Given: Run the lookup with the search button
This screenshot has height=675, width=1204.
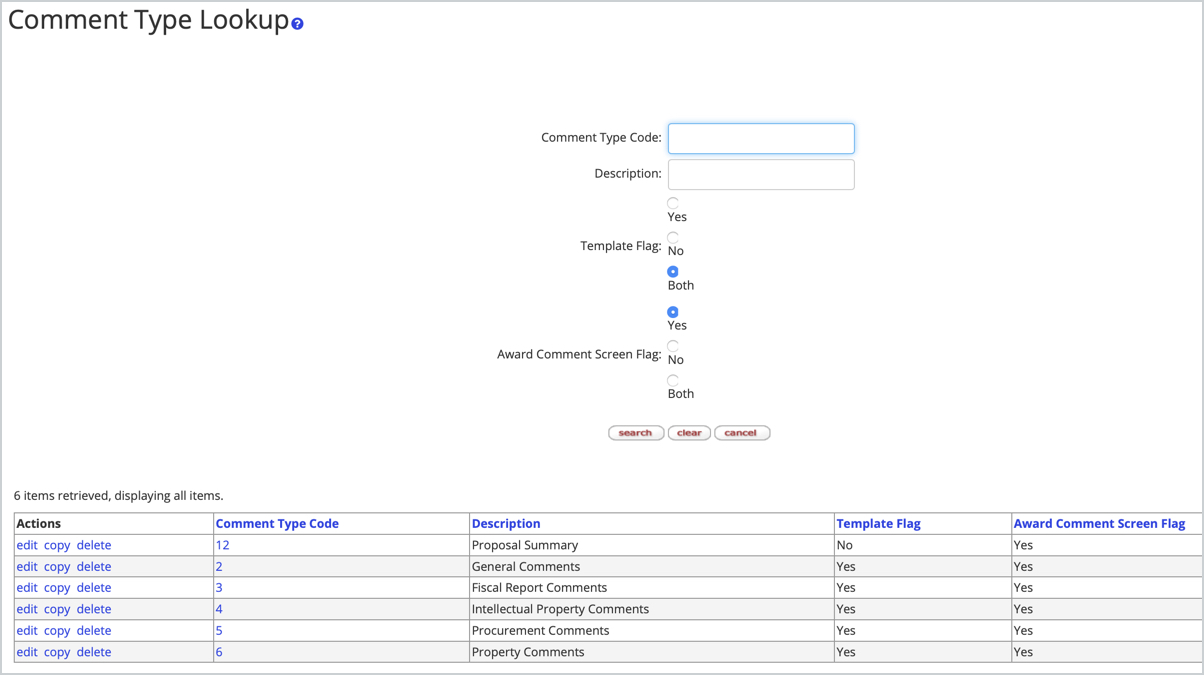Looking at the screenshot, I should click(x=636, y=433).
